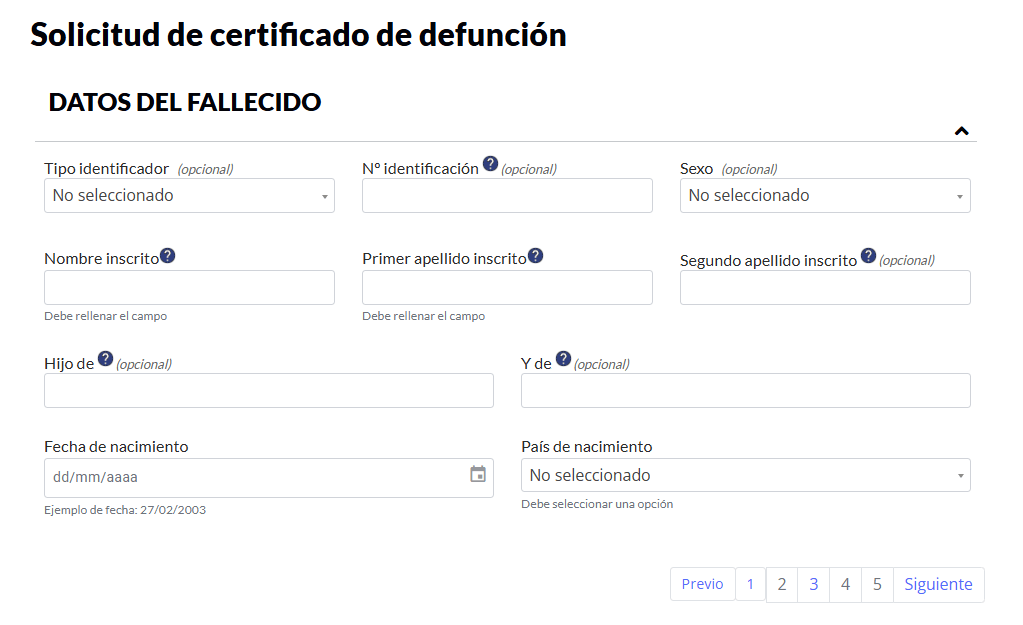The width and height of the screenshot is (1023, 625).
Task: Show help for the Hijo de field
Action: [103, 358]
